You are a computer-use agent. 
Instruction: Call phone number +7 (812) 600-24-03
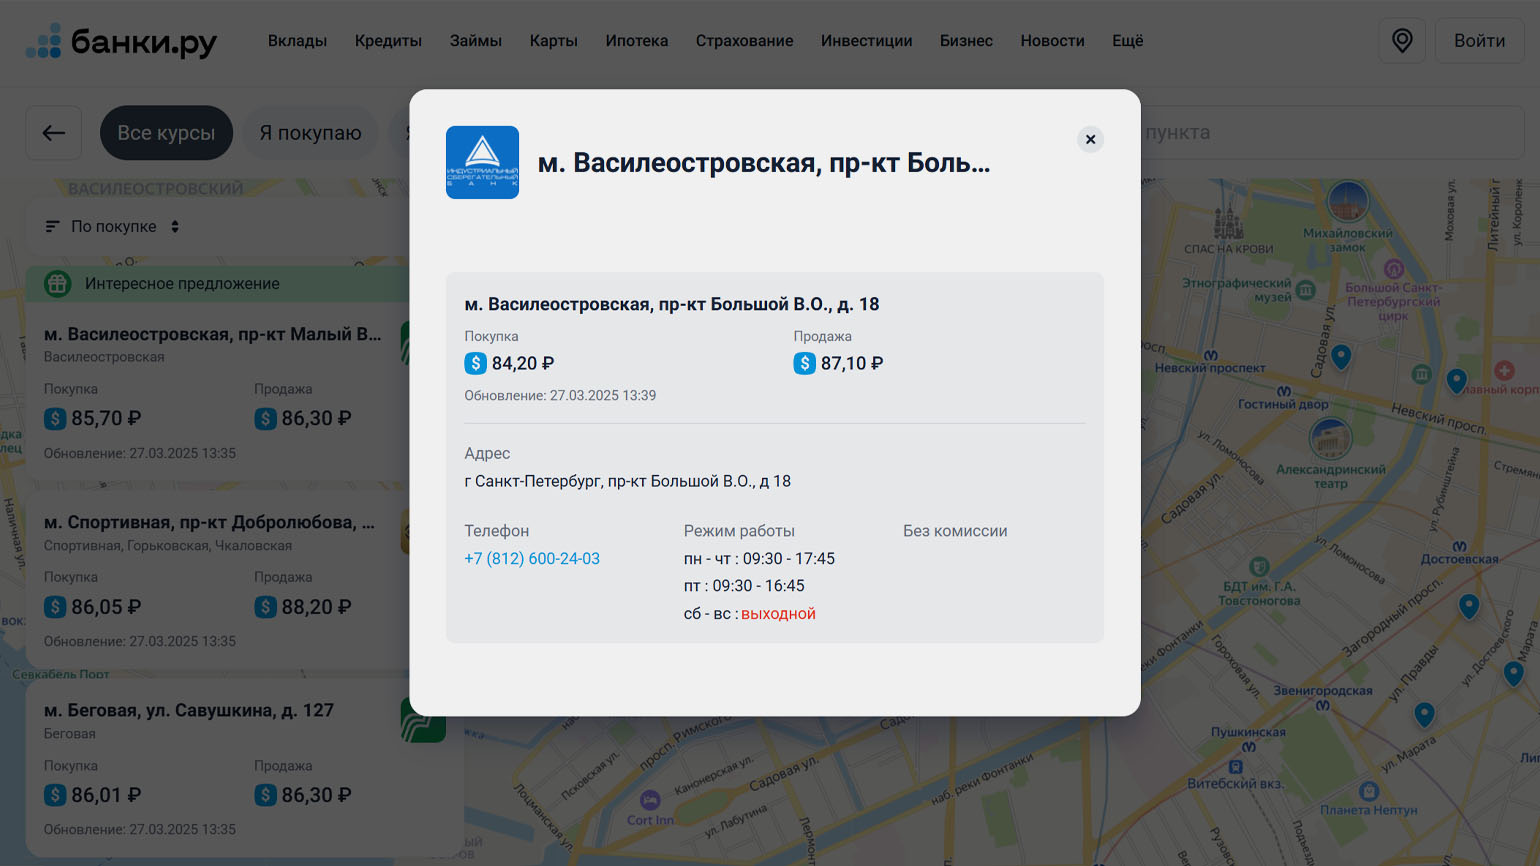pyautogui.click(x=531, y=559)
